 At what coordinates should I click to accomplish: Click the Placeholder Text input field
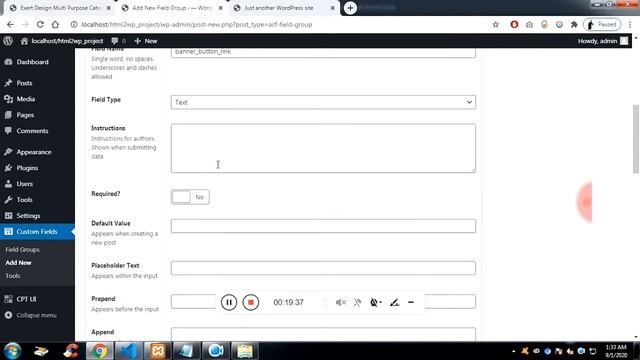coord(323,268)
